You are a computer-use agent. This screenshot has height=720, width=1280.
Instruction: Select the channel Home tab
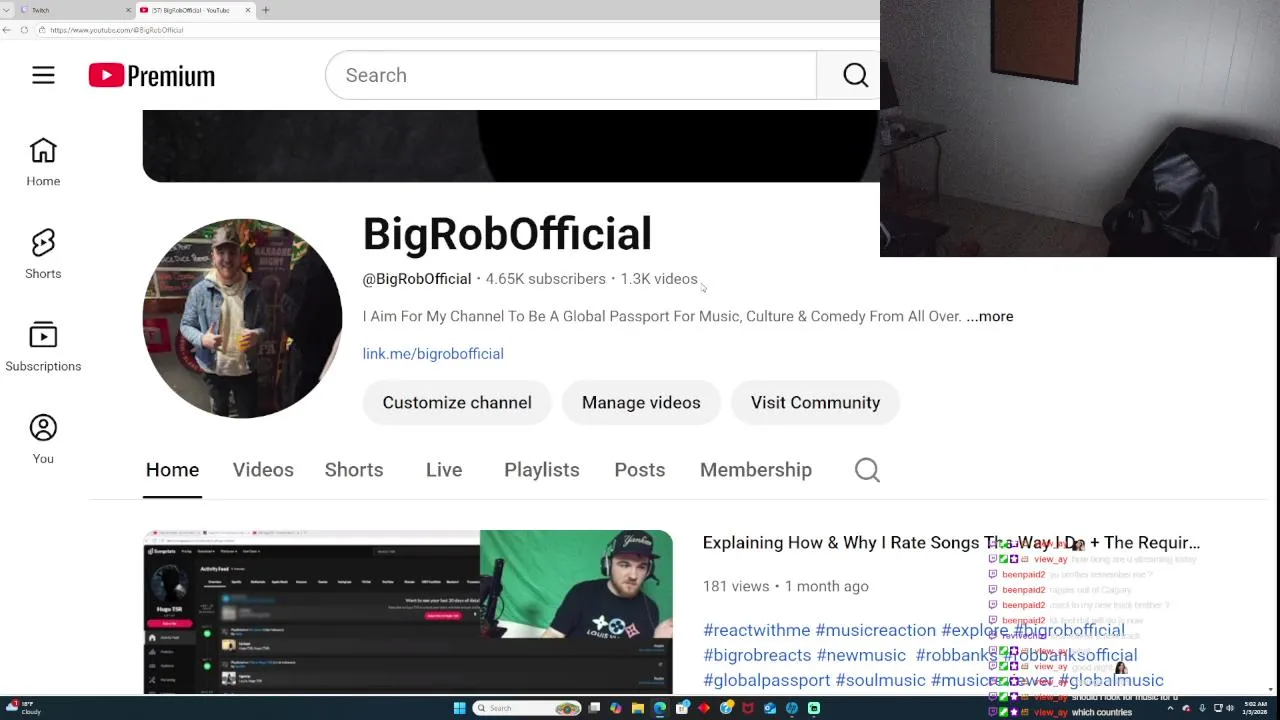pyautogui.click(x=172, y=470)
